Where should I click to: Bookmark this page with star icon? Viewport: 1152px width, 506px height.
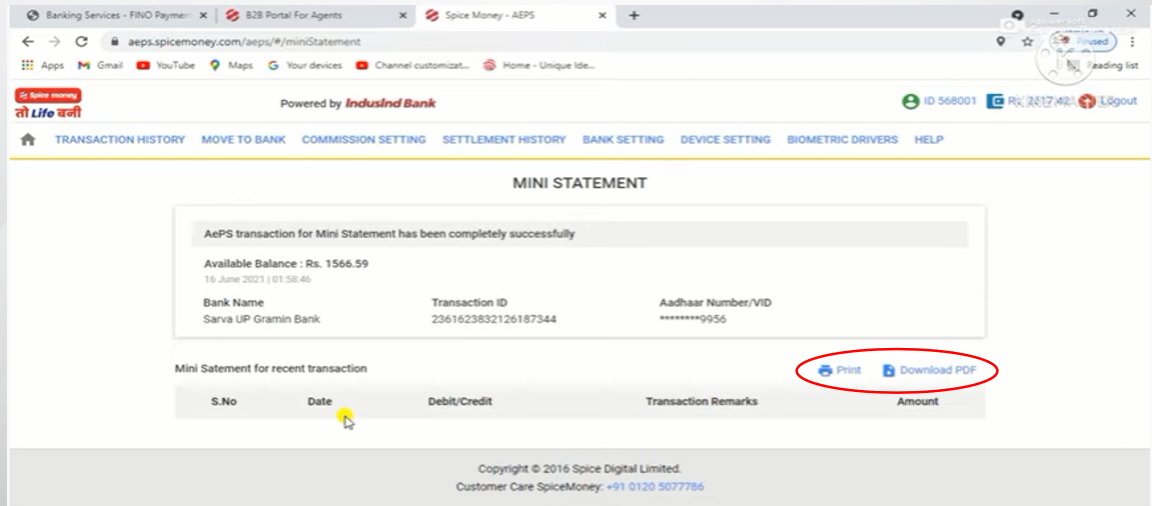click(x=1027, y=42)
